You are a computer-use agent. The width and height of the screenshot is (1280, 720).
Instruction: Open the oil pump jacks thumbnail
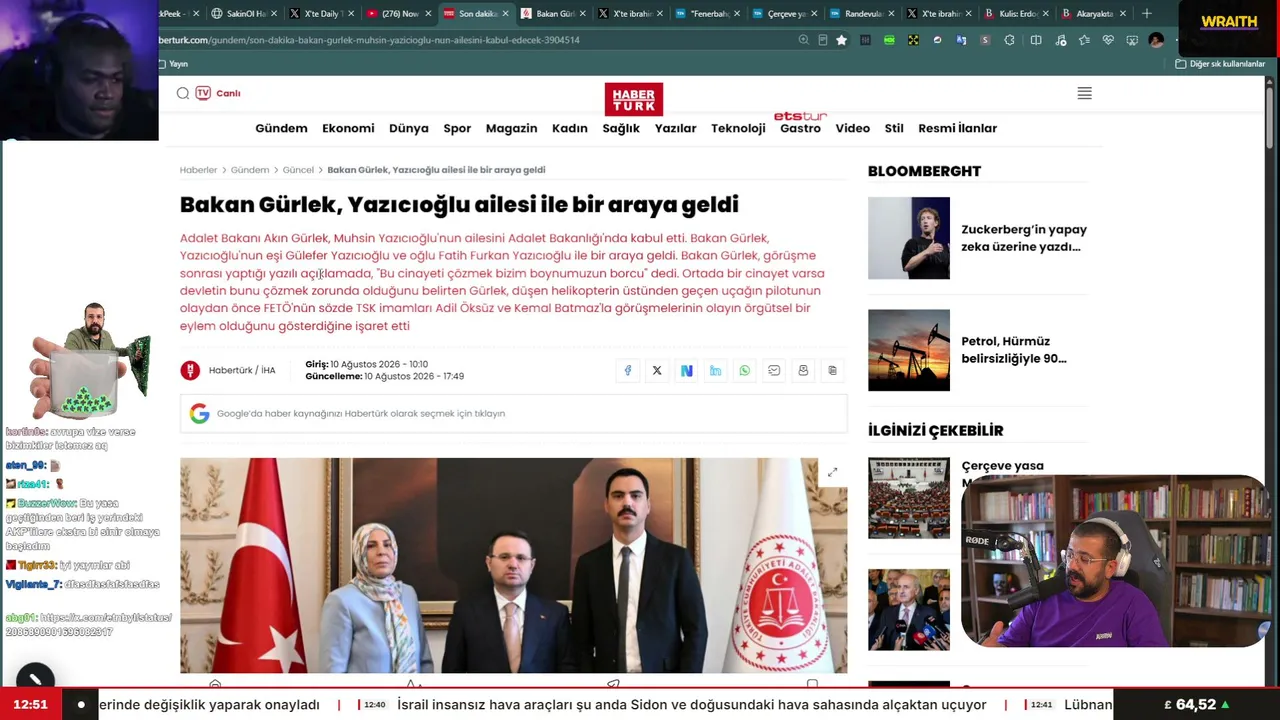tap(909, 350)
